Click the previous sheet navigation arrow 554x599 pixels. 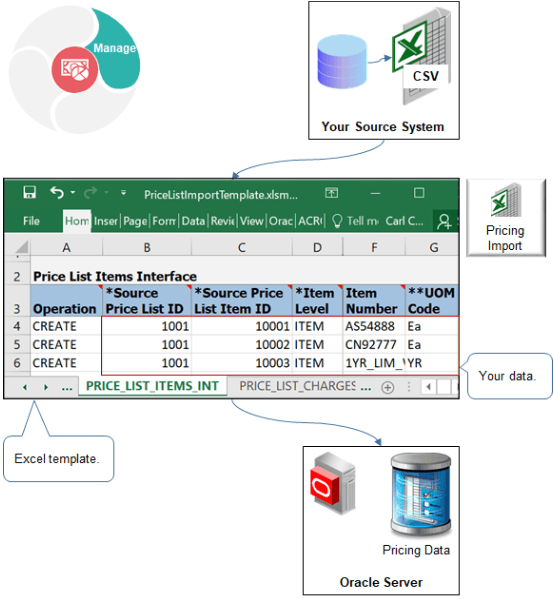tap(25, 387)
